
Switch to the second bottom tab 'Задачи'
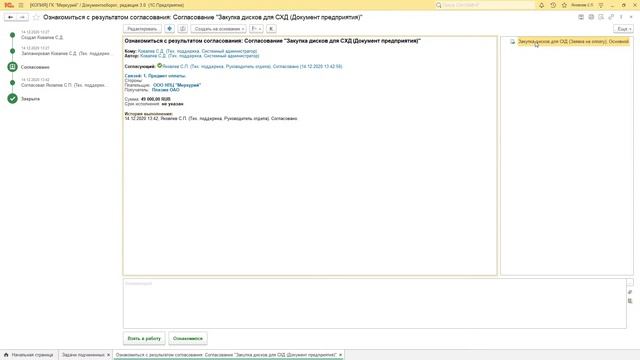(83, 355)
